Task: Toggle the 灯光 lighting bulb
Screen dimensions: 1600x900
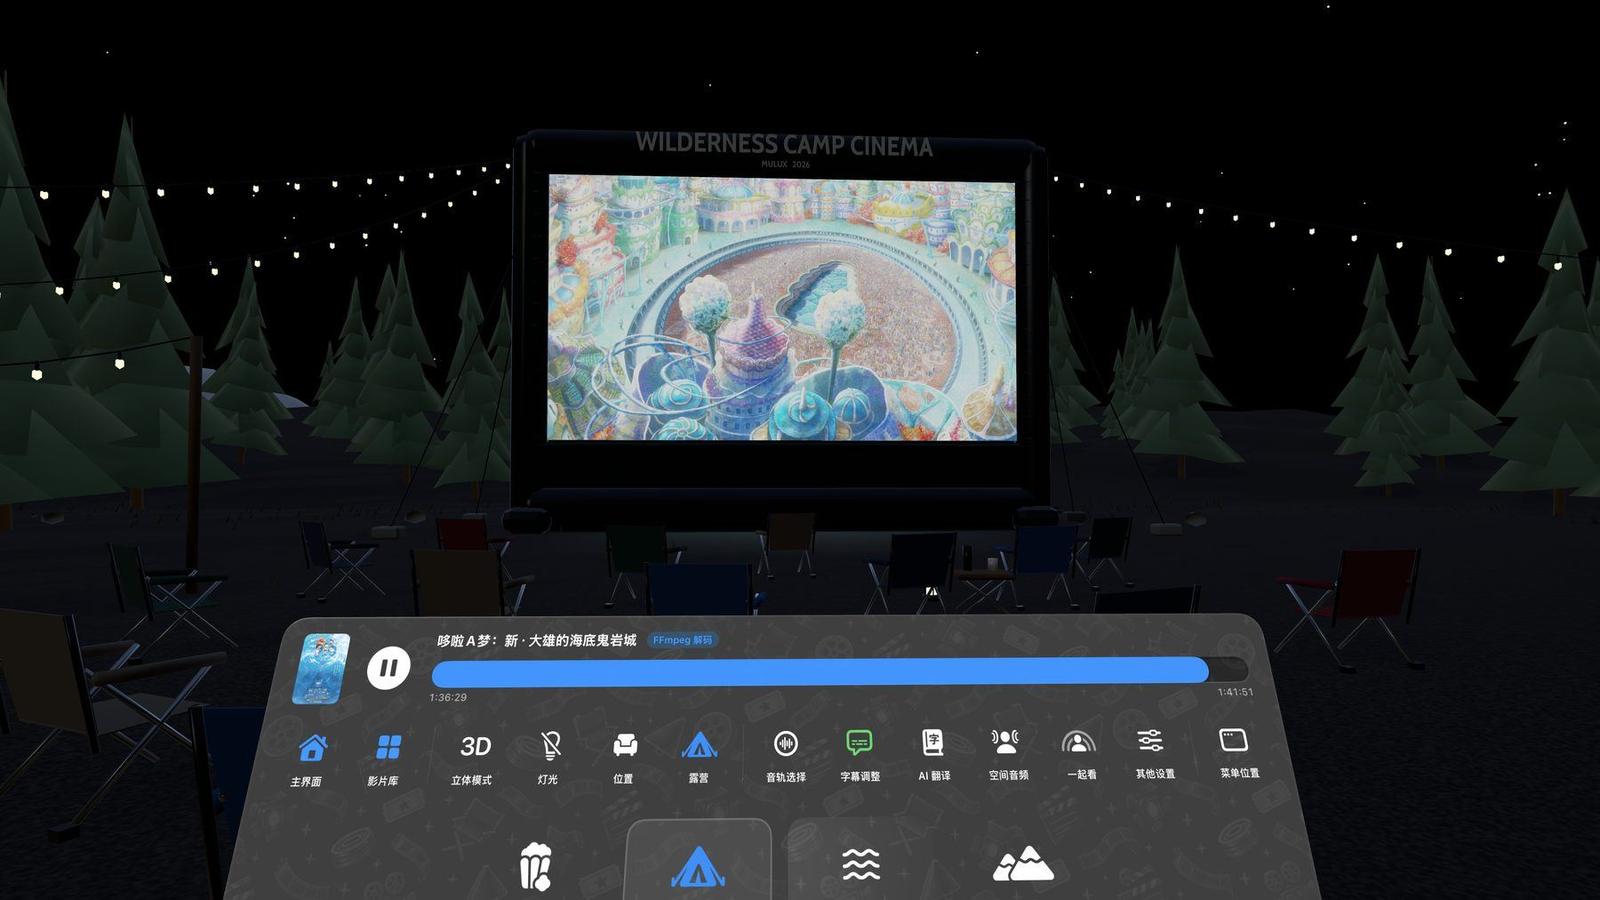Action: click(x=549, y=757)
